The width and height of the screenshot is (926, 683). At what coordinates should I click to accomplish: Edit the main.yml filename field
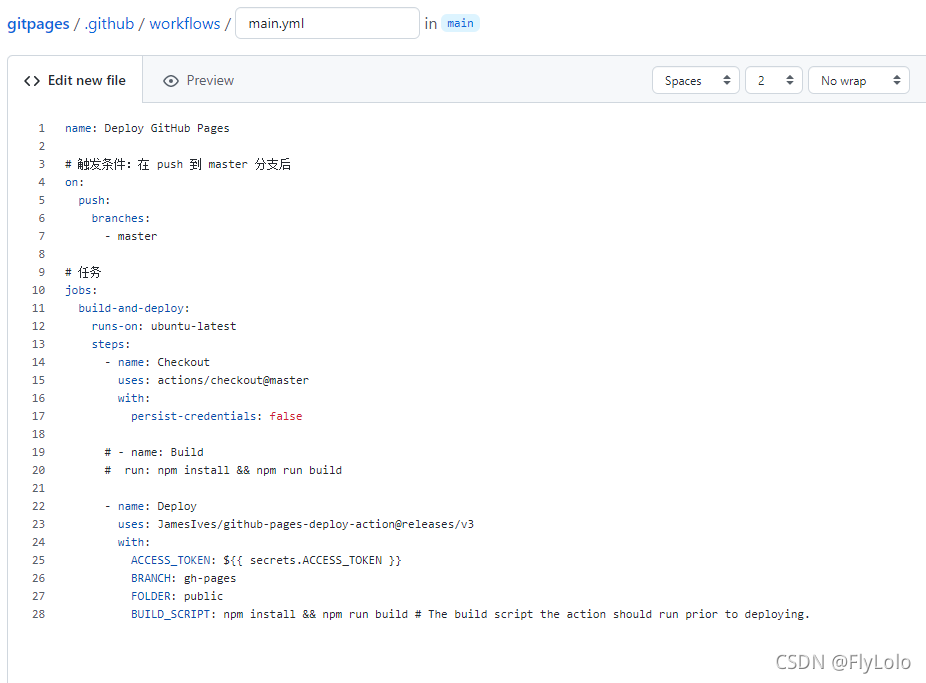(x=327, y=23)
